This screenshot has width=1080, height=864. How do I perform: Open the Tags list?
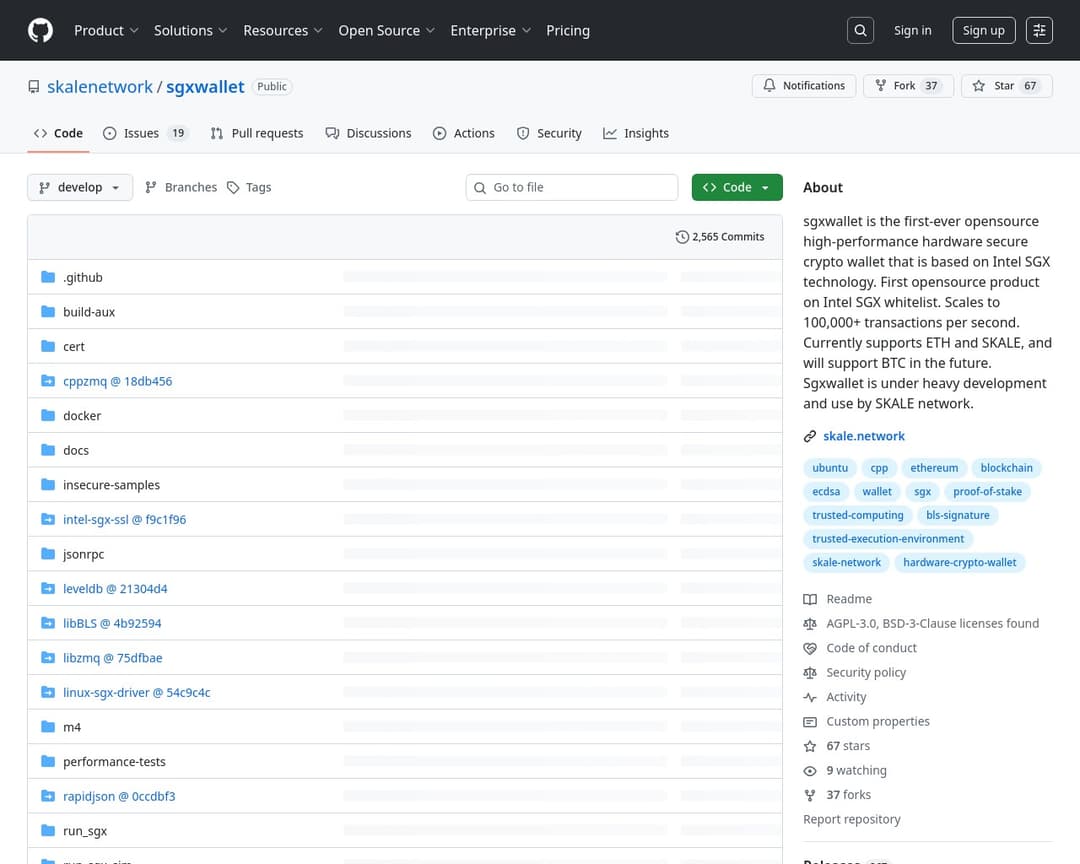(249, 188)
